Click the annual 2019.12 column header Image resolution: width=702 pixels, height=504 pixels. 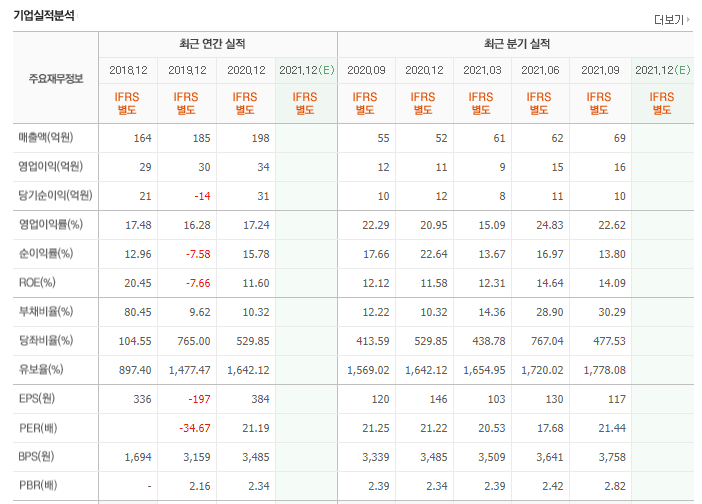pos(187,70)
